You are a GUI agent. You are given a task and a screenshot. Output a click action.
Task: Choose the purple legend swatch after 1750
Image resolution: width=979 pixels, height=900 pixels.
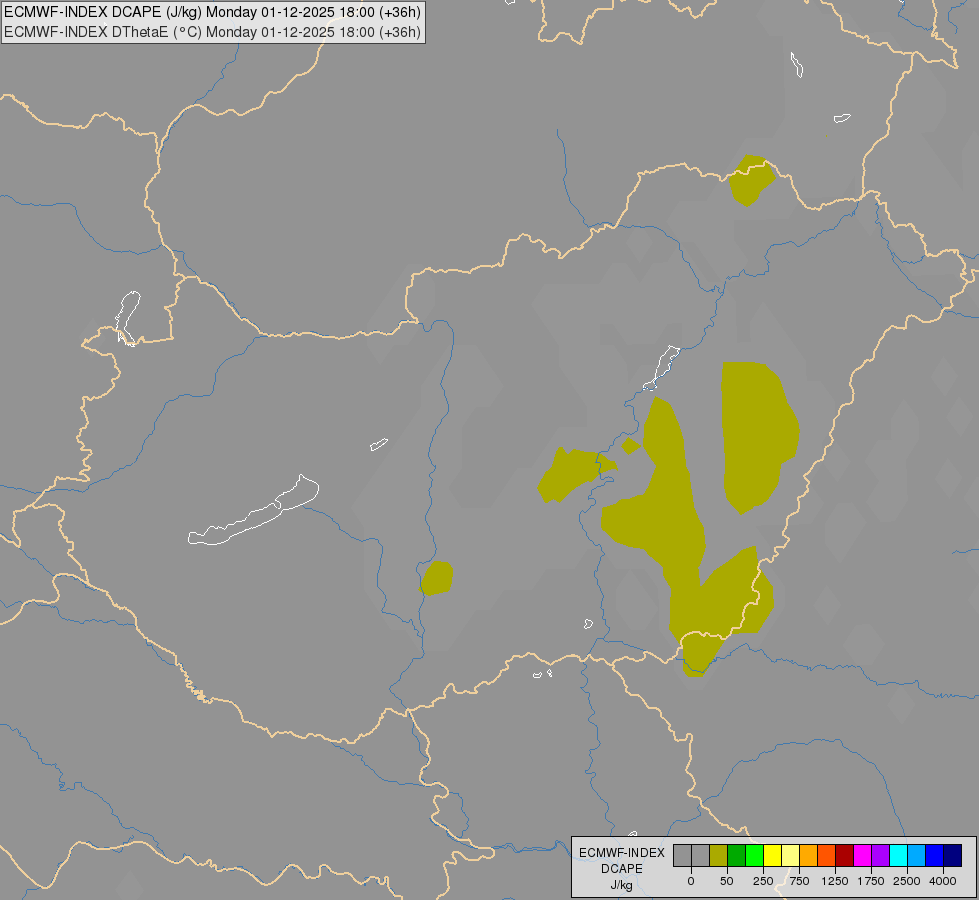click(880, 856)
